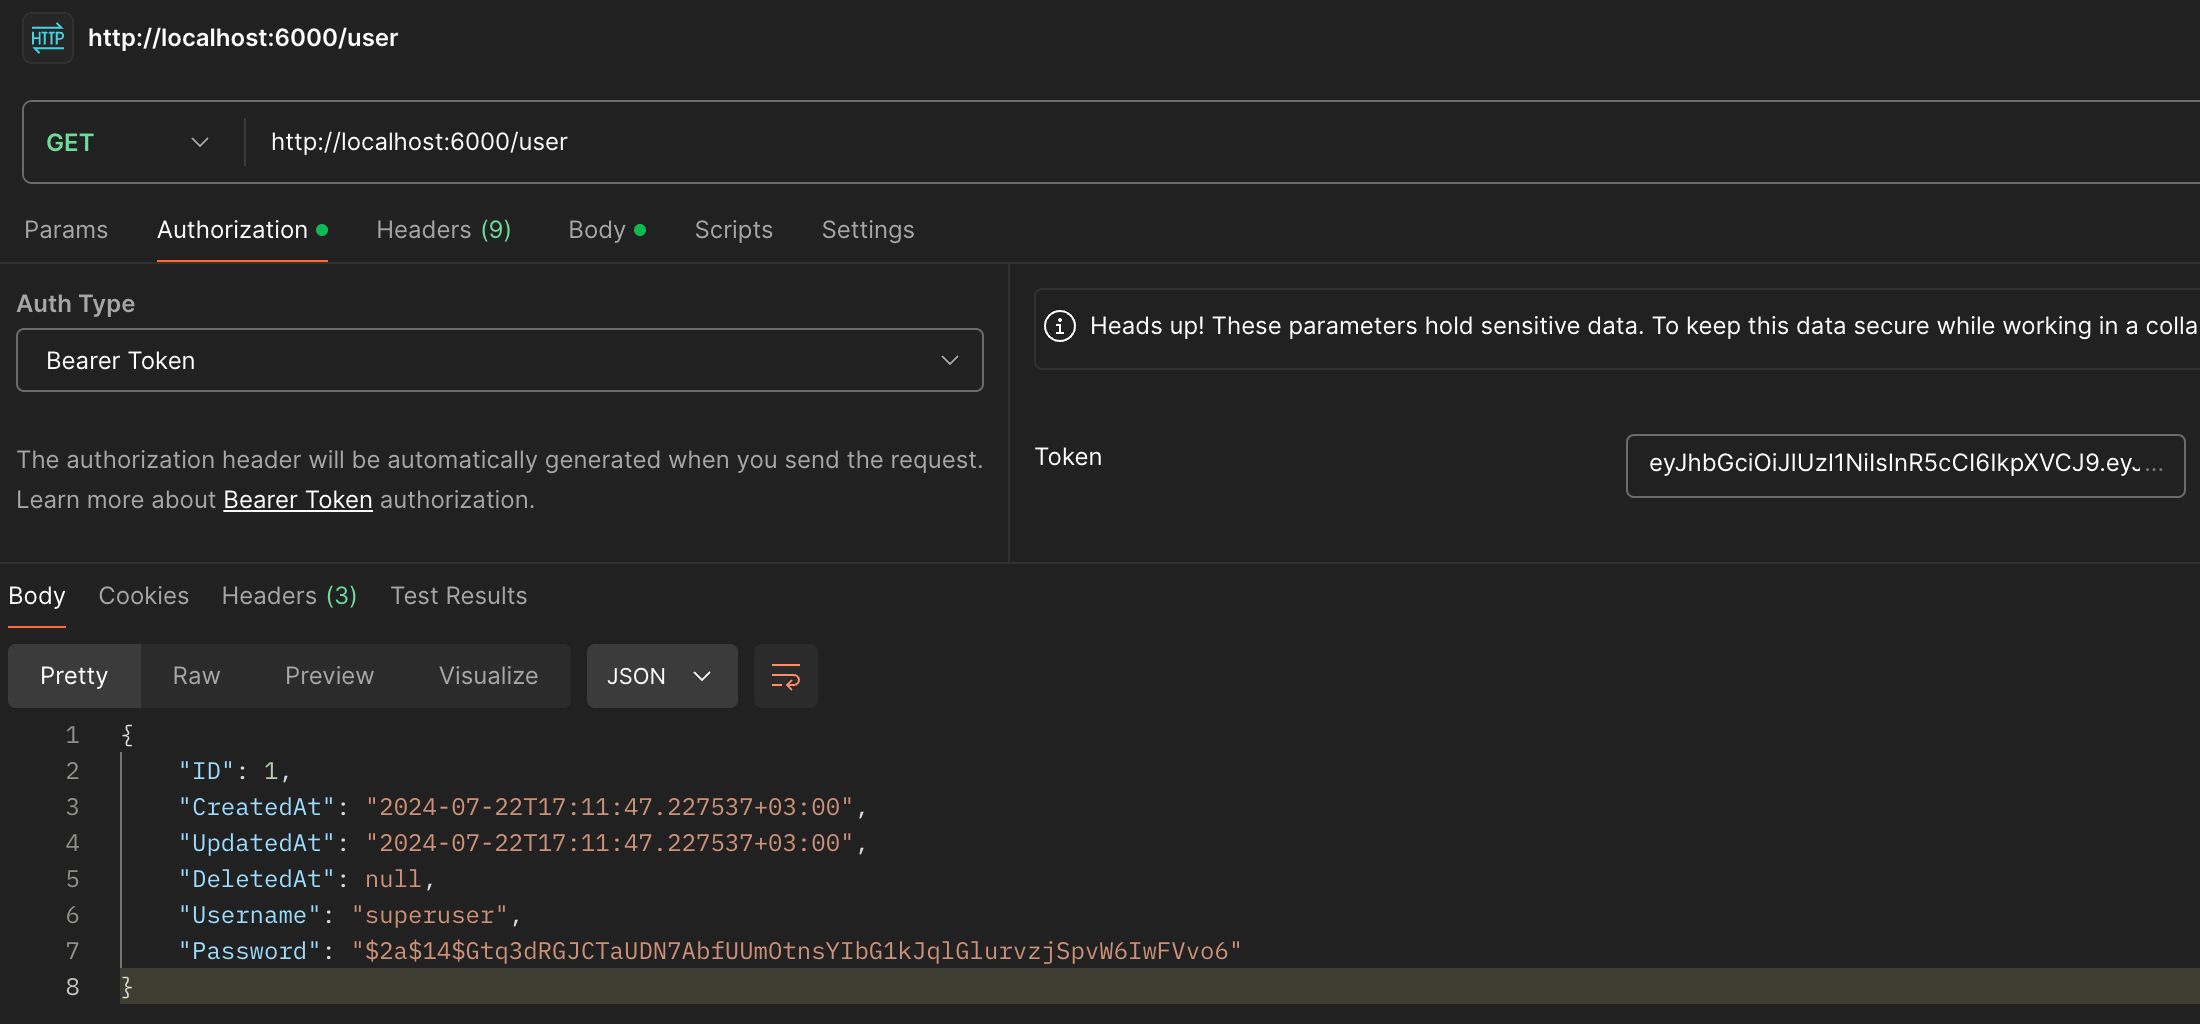2200x1024 pixels.
Task: Click the "superuser" value in response
Action: click(429, 915)
